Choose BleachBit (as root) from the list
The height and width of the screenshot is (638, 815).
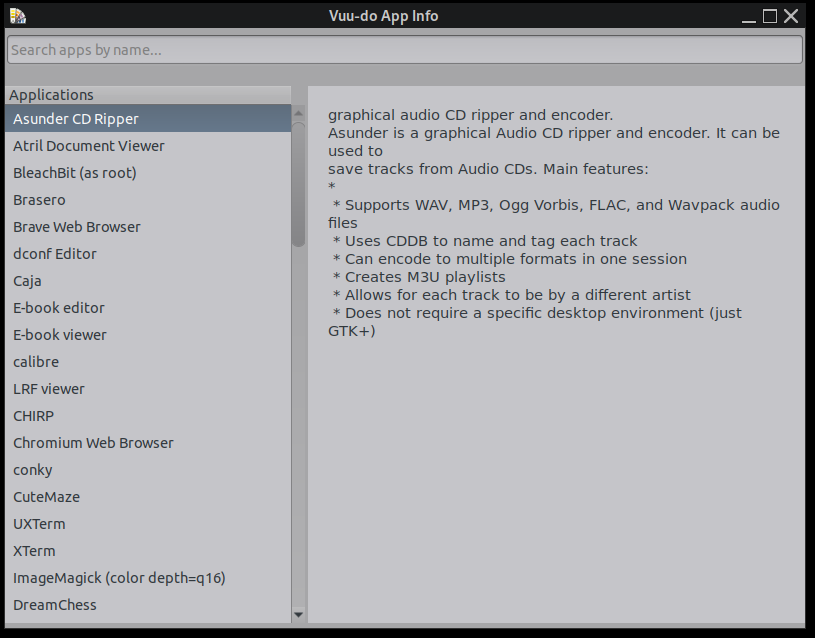(148, 173)
